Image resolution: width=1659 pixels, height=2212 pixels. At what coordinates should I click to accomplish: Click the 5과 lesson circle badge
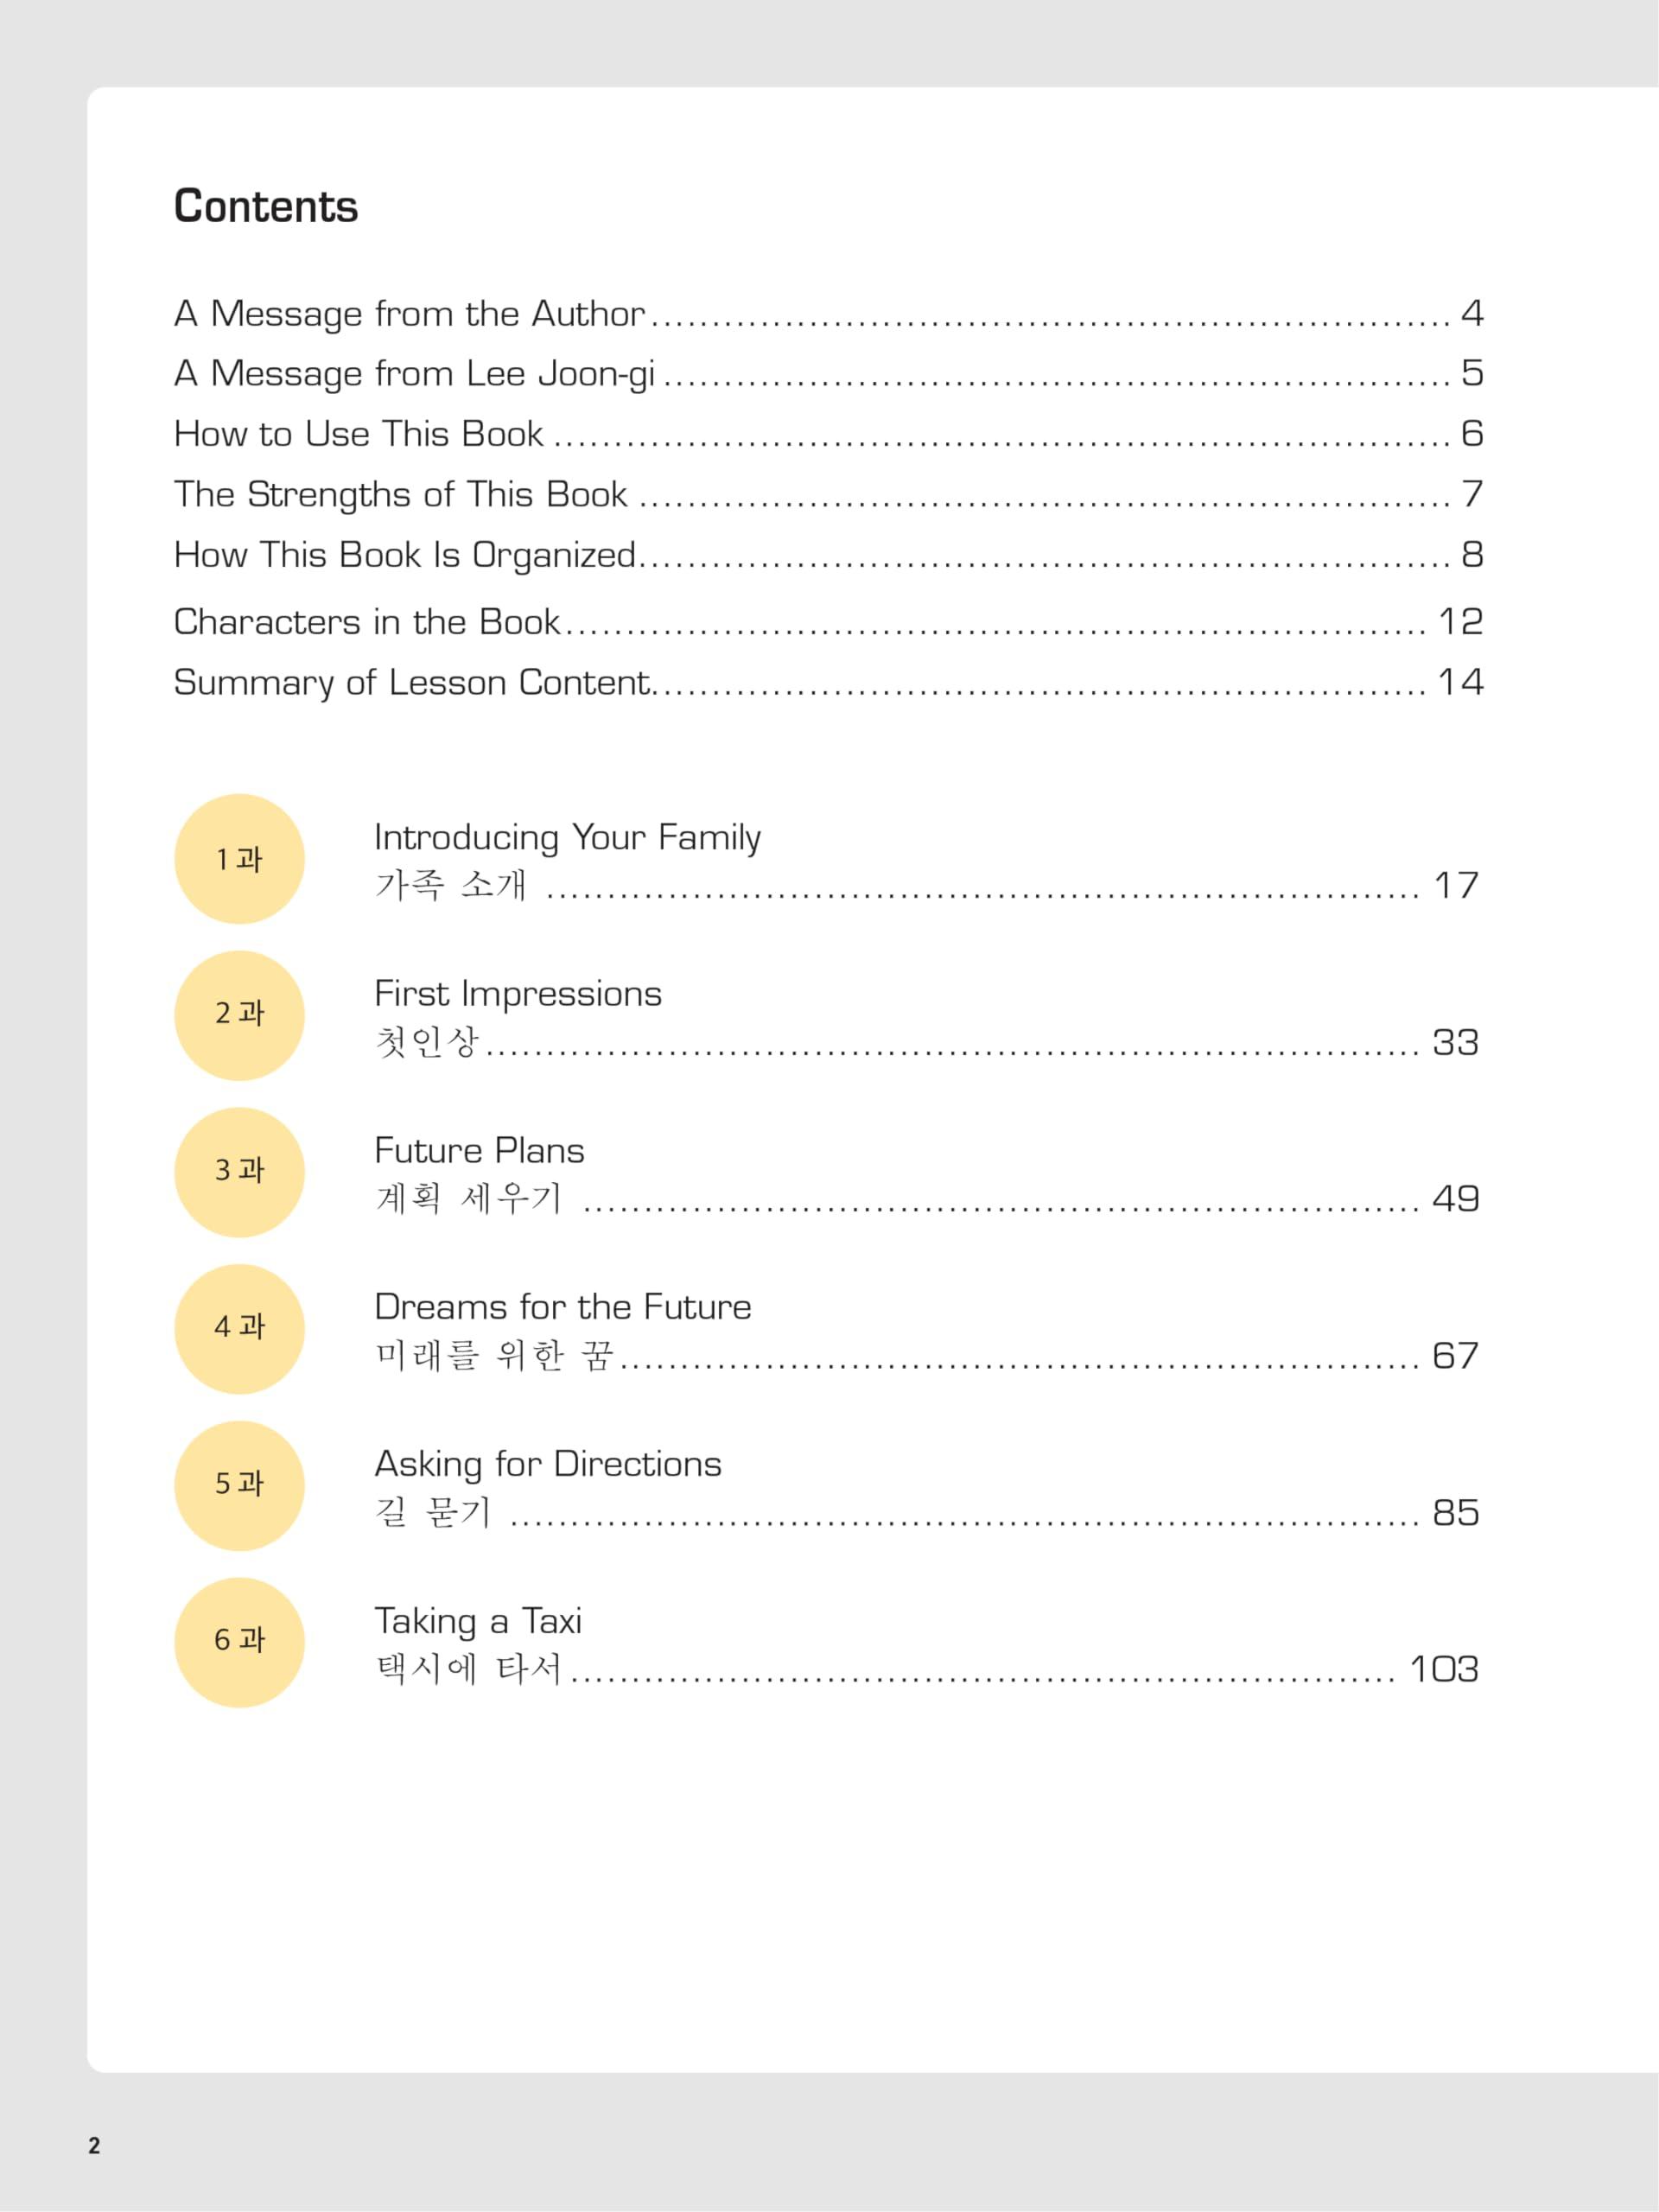point(239,1485)
